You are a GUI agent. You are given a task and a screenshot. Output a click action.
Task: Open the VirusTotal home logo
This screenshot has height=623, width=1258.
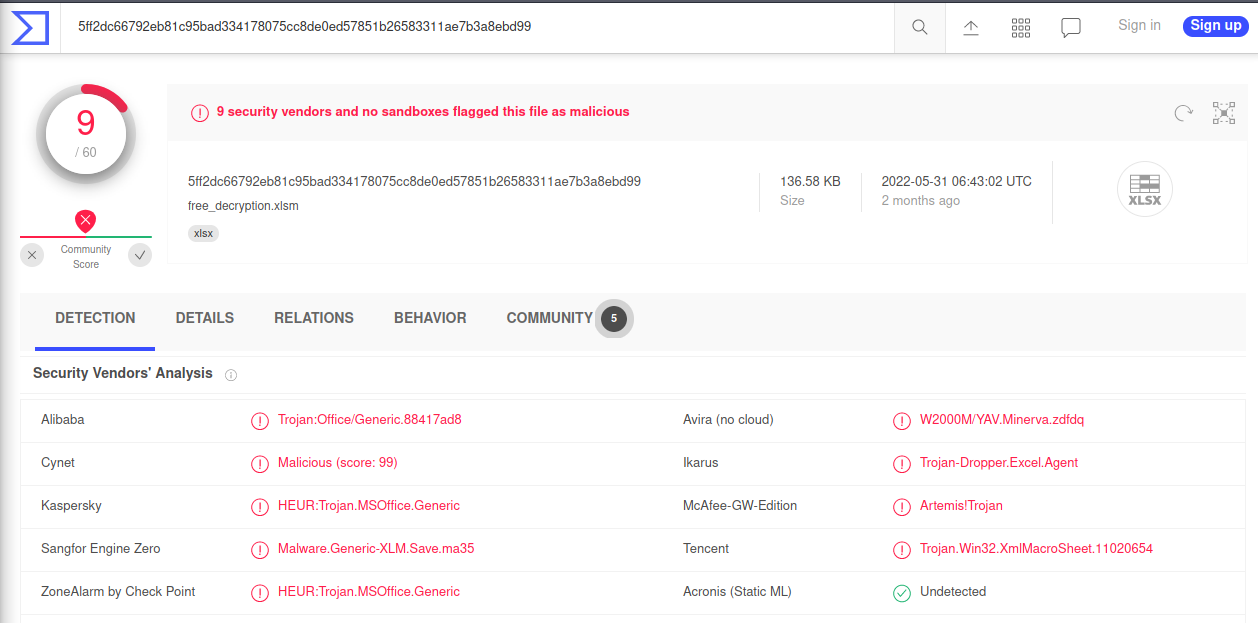click(30, 27)
